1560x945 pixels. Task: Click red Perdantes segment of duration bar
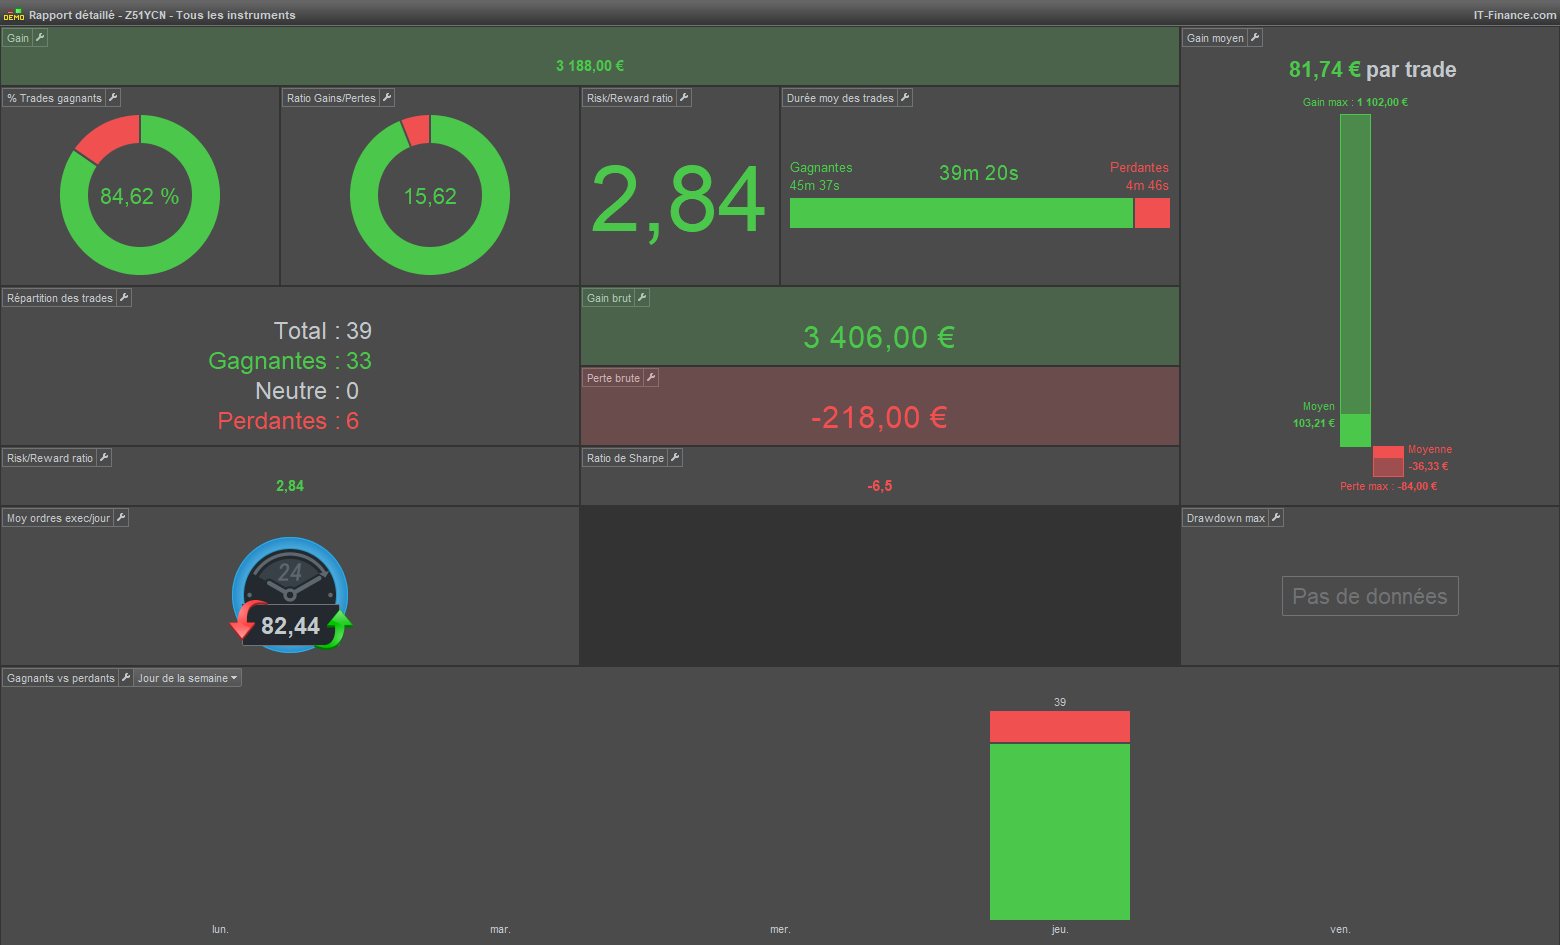point(1152,213)
